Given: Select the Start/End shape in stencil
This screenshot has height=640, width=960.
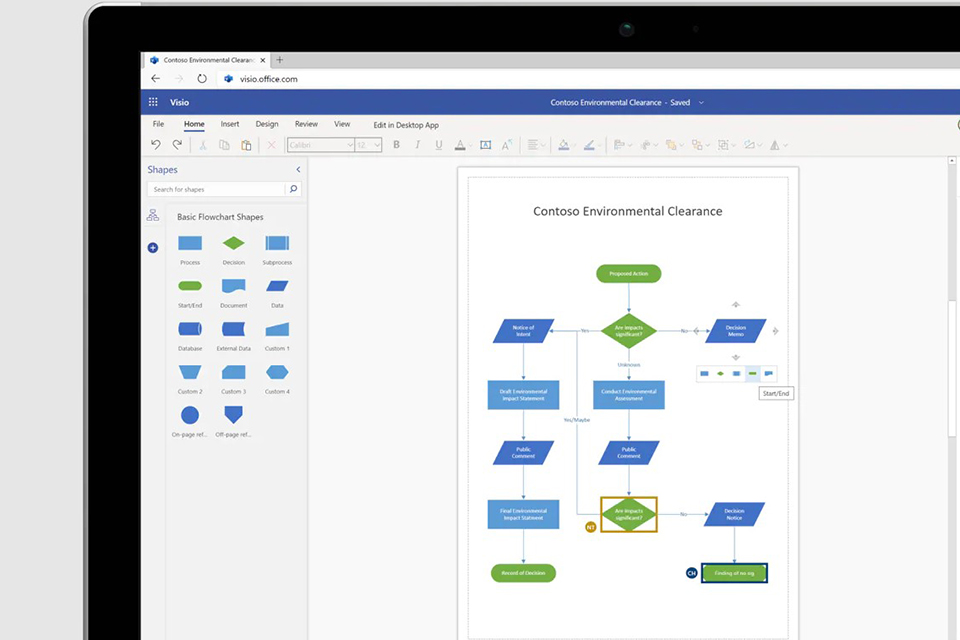Looking at the screenshot, I should coord(190,285).
